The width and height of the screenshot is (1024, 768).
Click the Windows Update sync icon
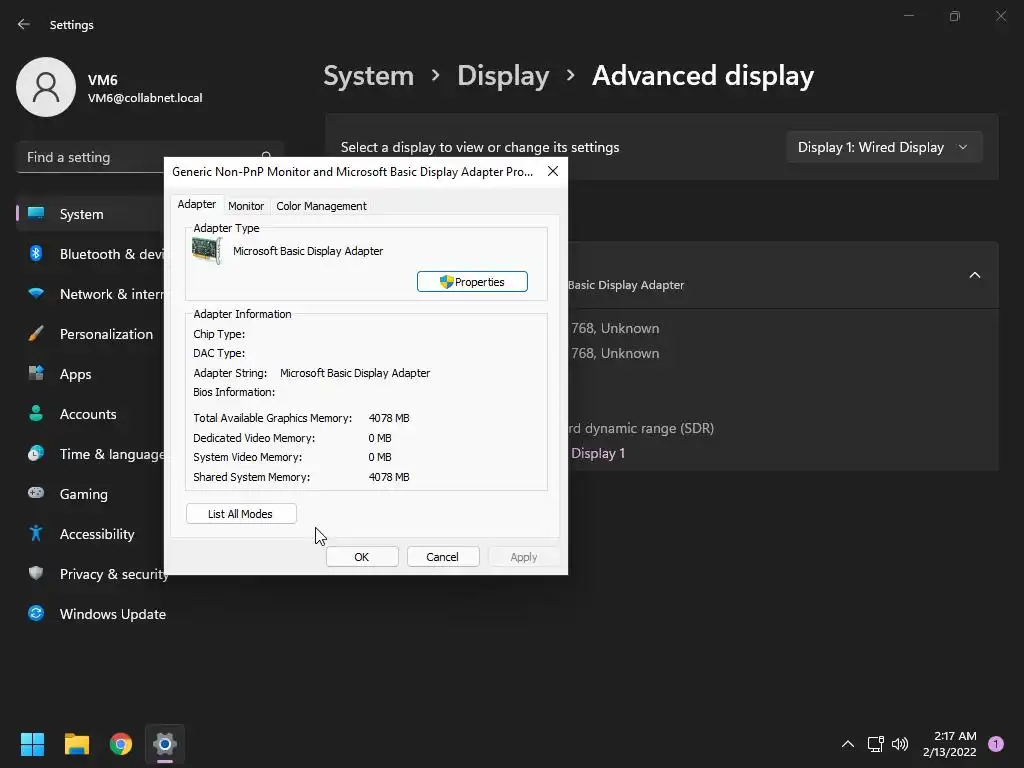[36, 613]
